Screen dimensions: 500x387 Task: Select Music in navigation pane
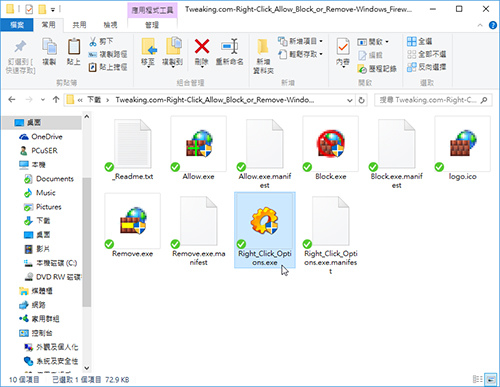coord(40,193)
